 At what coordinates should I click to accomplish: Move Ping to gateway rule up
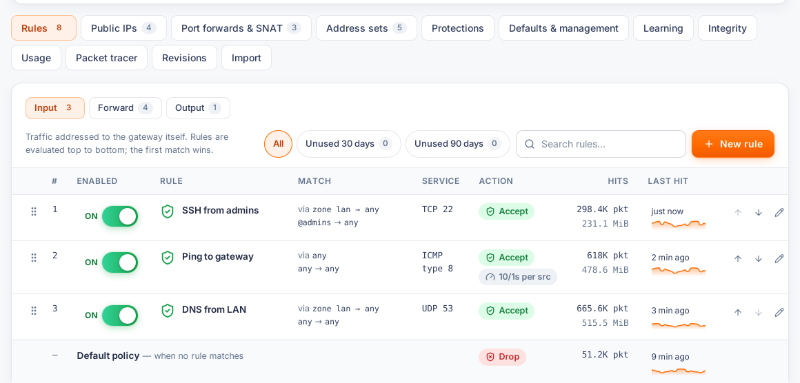click(737, 259)
